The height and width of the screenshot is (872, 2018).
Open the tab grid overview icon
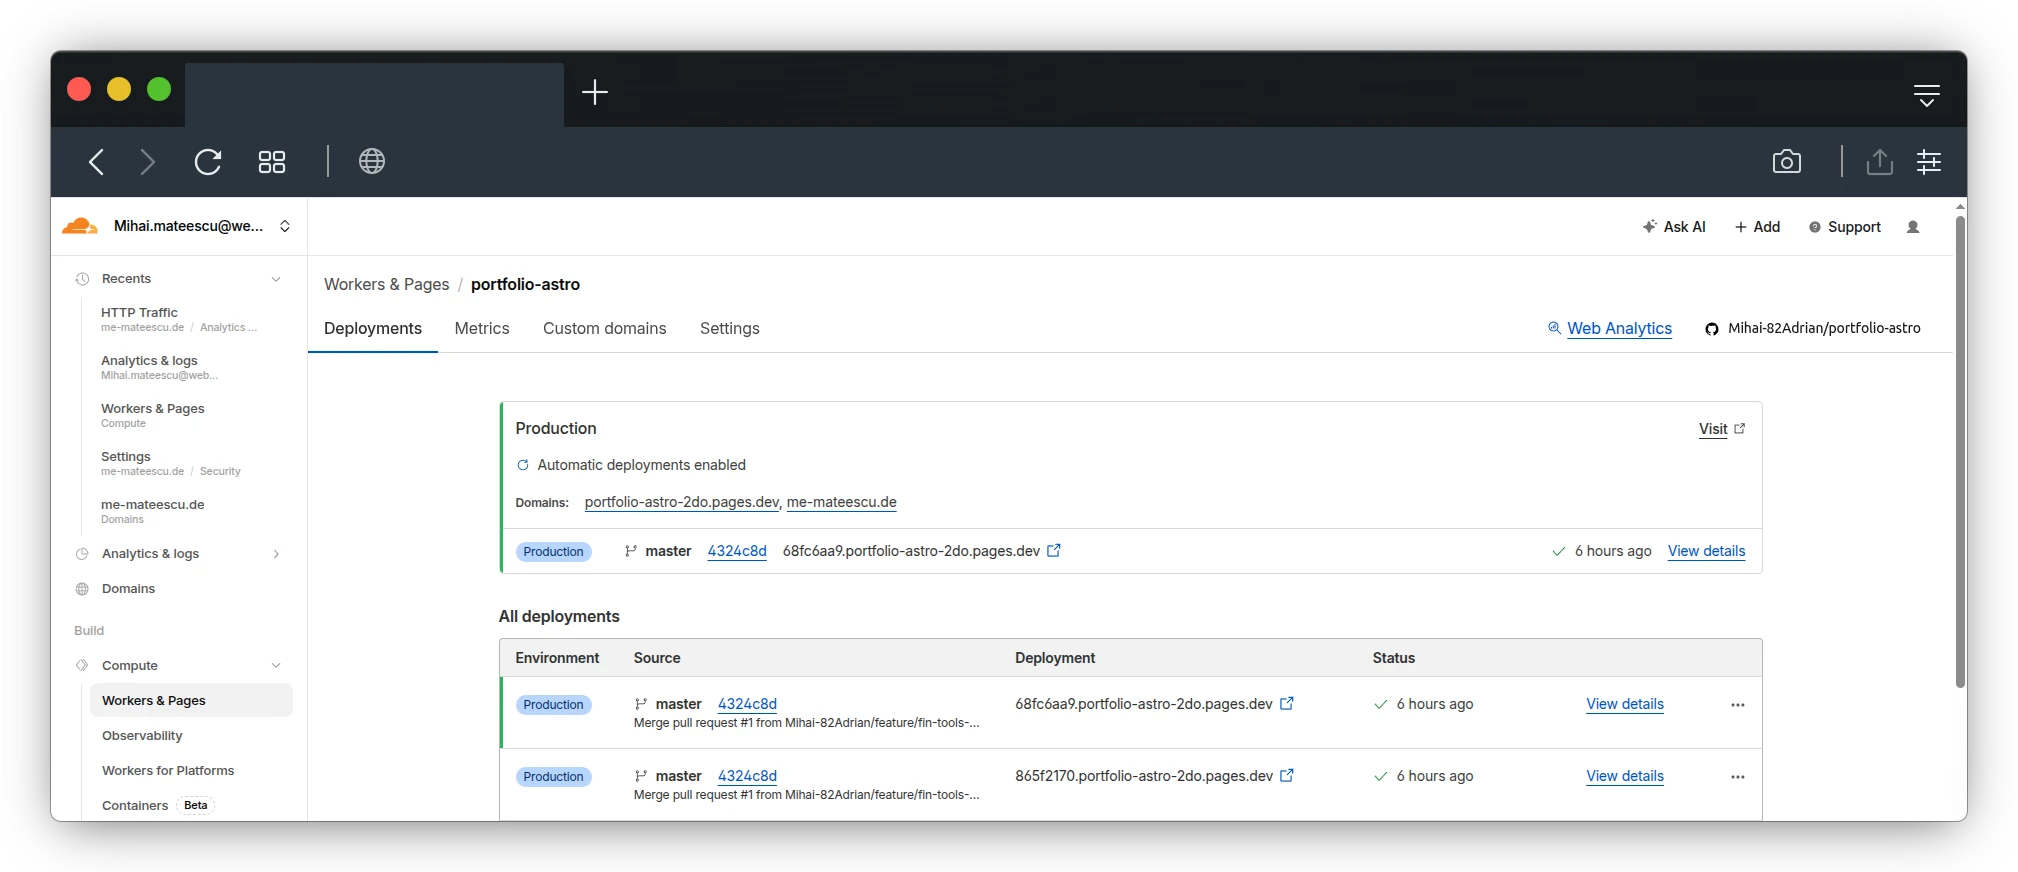click(x=272, y=162)
